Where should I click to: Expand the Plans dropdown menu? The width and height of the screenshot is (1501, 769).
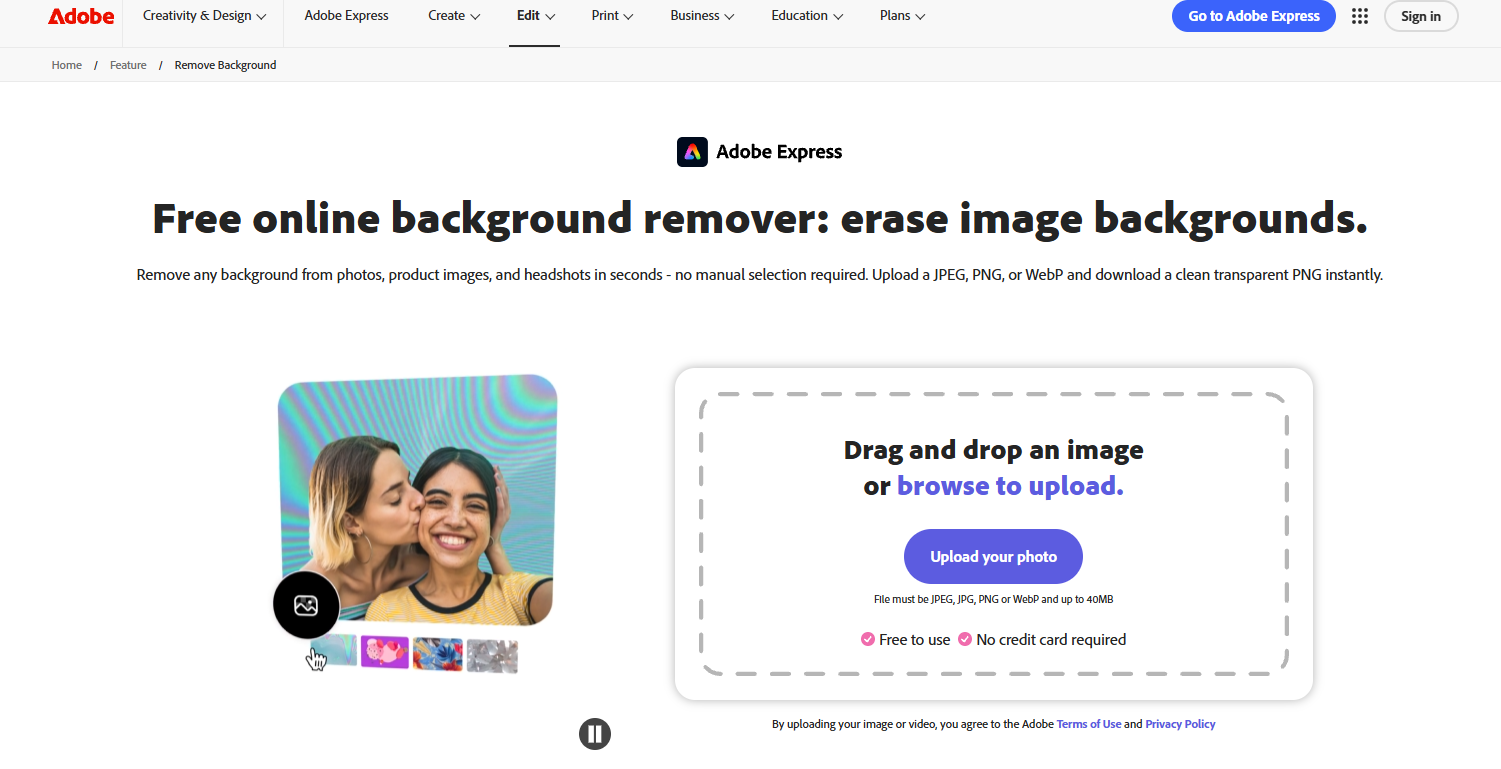[902, 16]
